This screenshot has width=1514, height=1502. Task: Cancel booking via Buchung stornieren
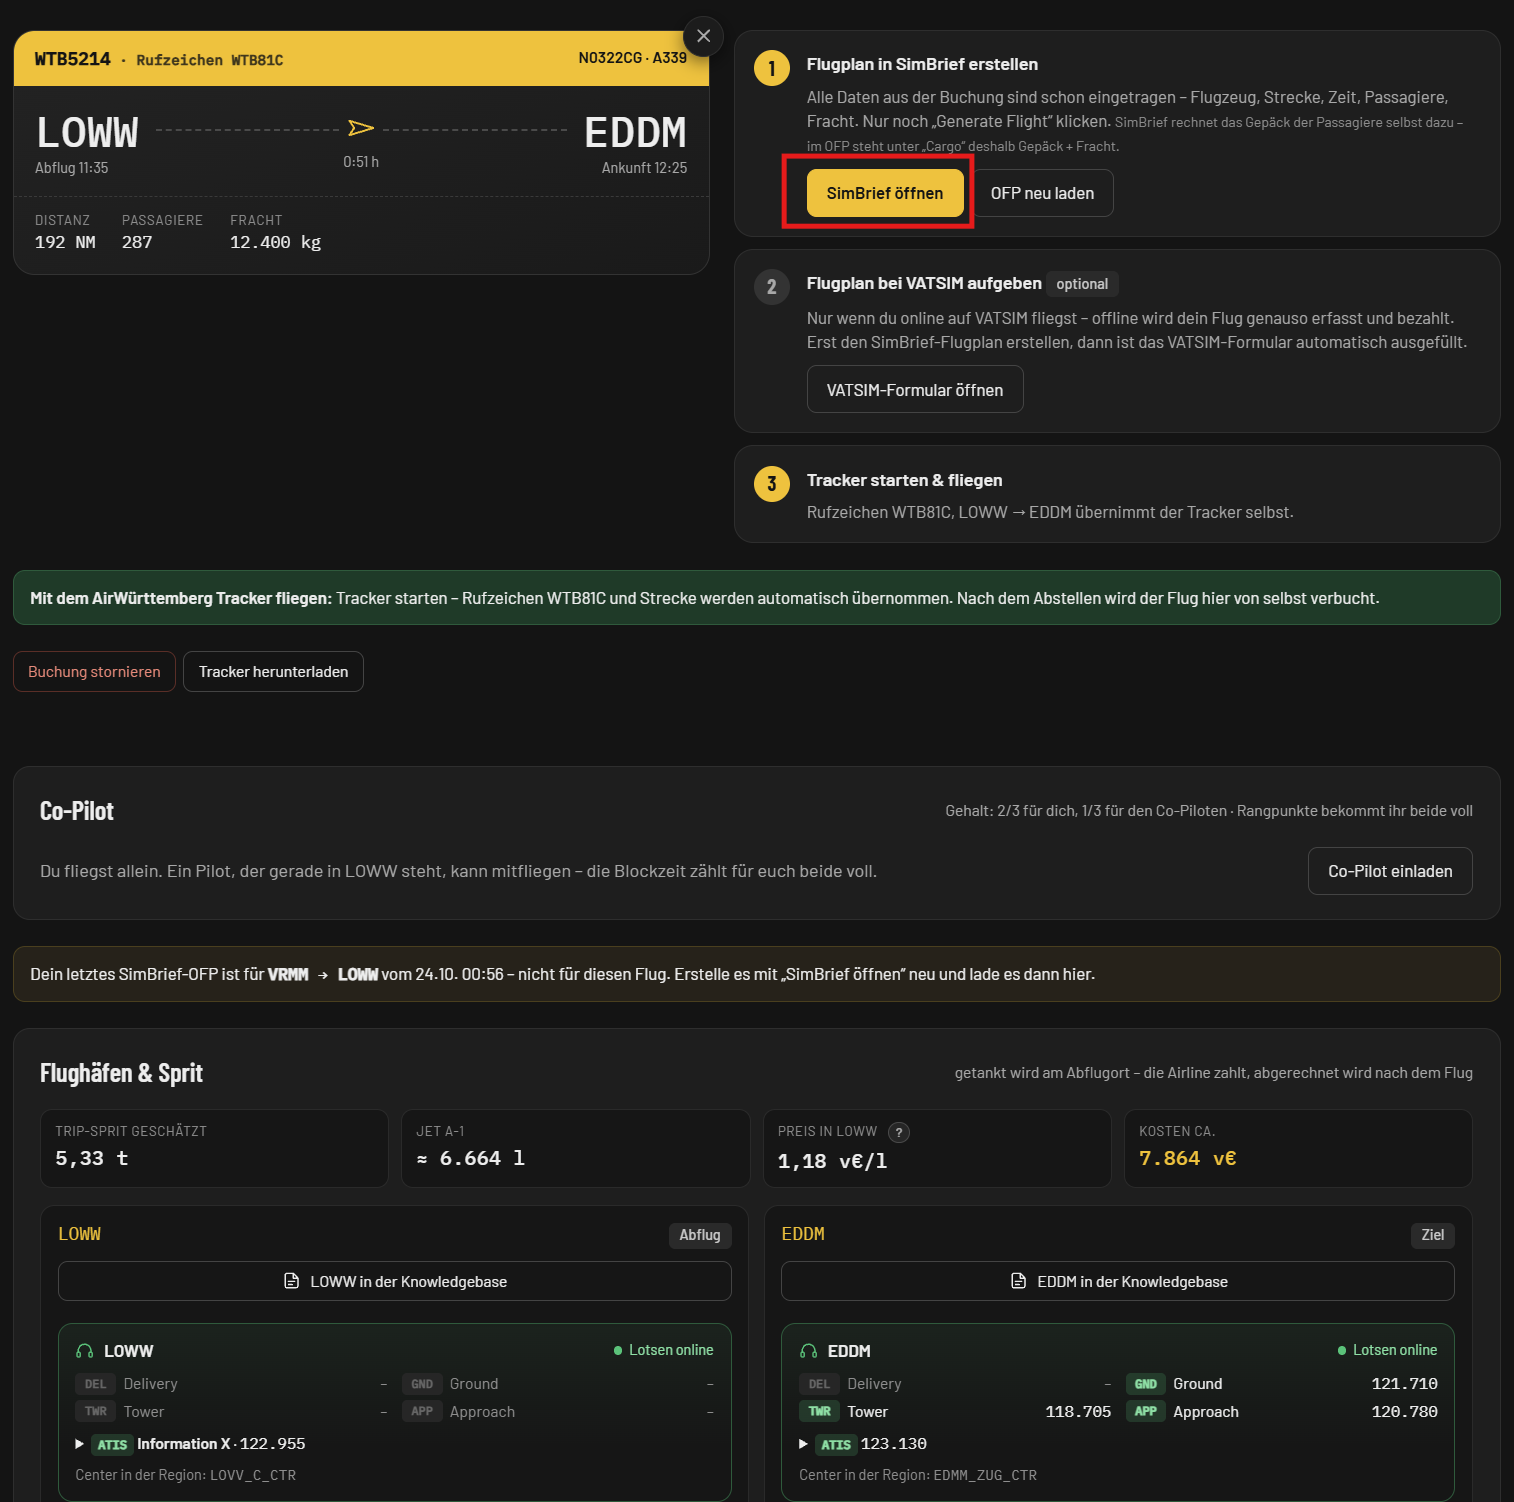click(x=94, y=672)
